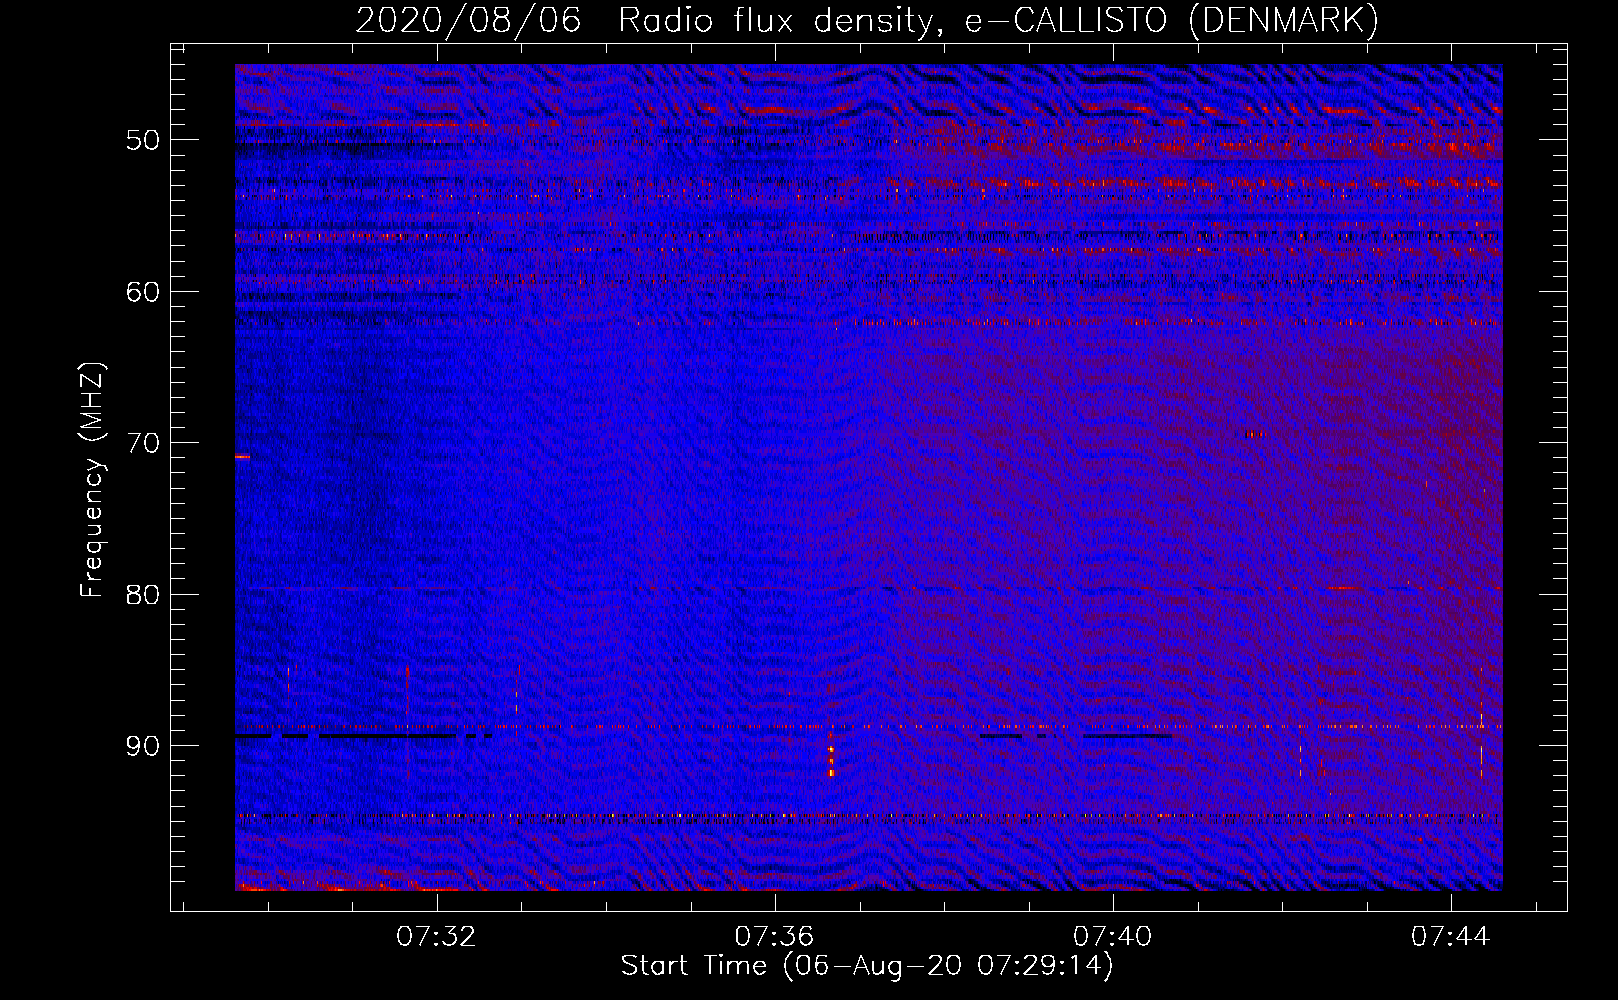Click the 07:36 time axis label
The width and height of the screenshot is (1618, 1000).
click(774, 937)
